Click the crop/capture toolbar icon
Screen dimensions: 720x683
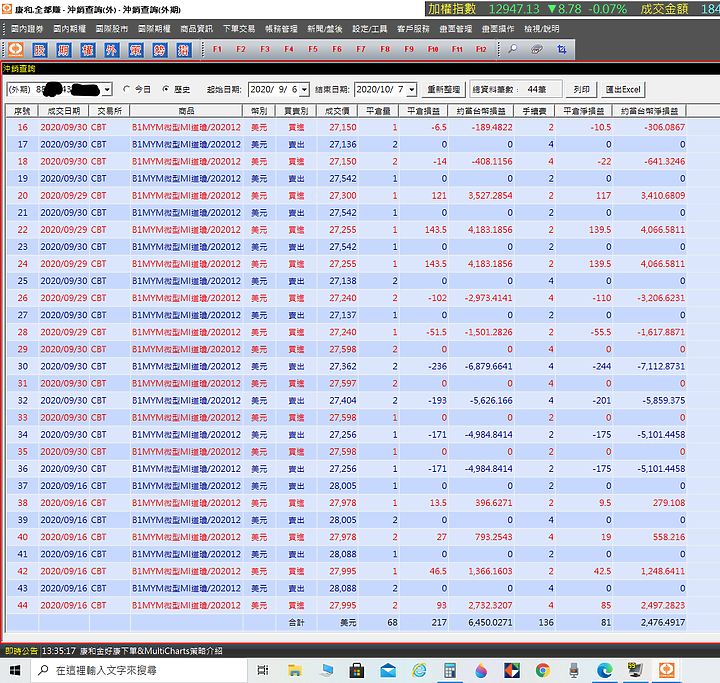tap(561, 49)
